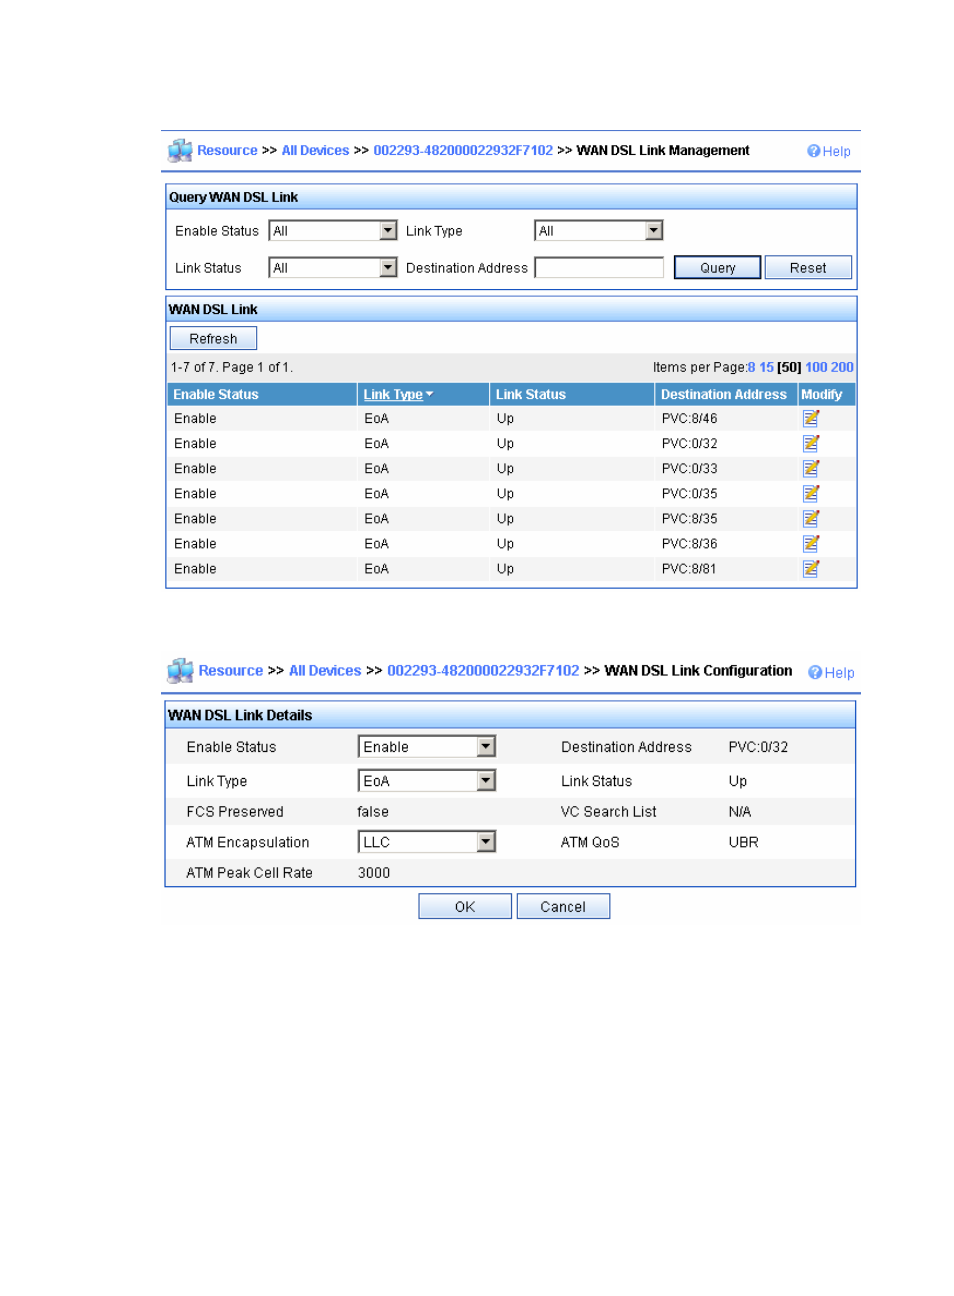Click the FCS Preserved value false
Image resolution: width=954 pixels, height=1296 pixels.
pyautogui.click(x=373, y=812)
